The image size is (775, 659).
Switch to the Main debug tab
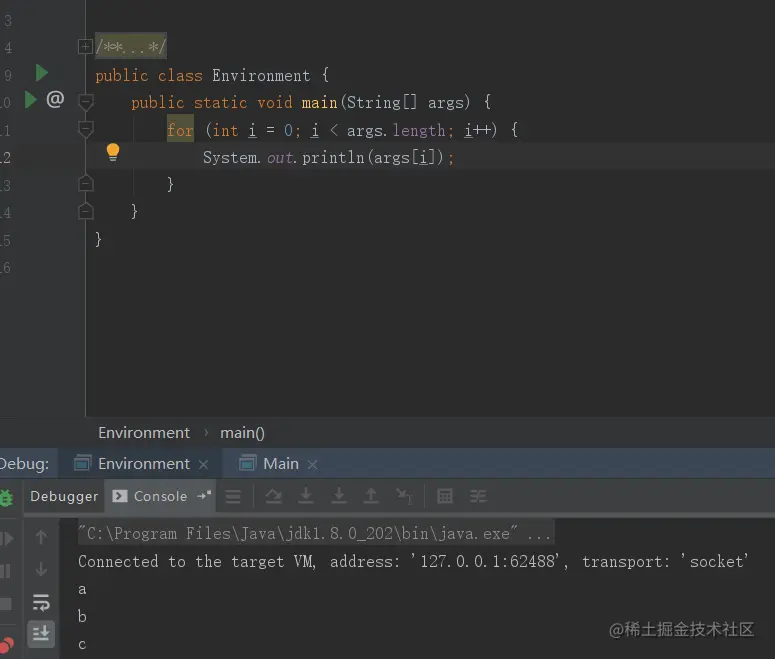coord(280,464)
